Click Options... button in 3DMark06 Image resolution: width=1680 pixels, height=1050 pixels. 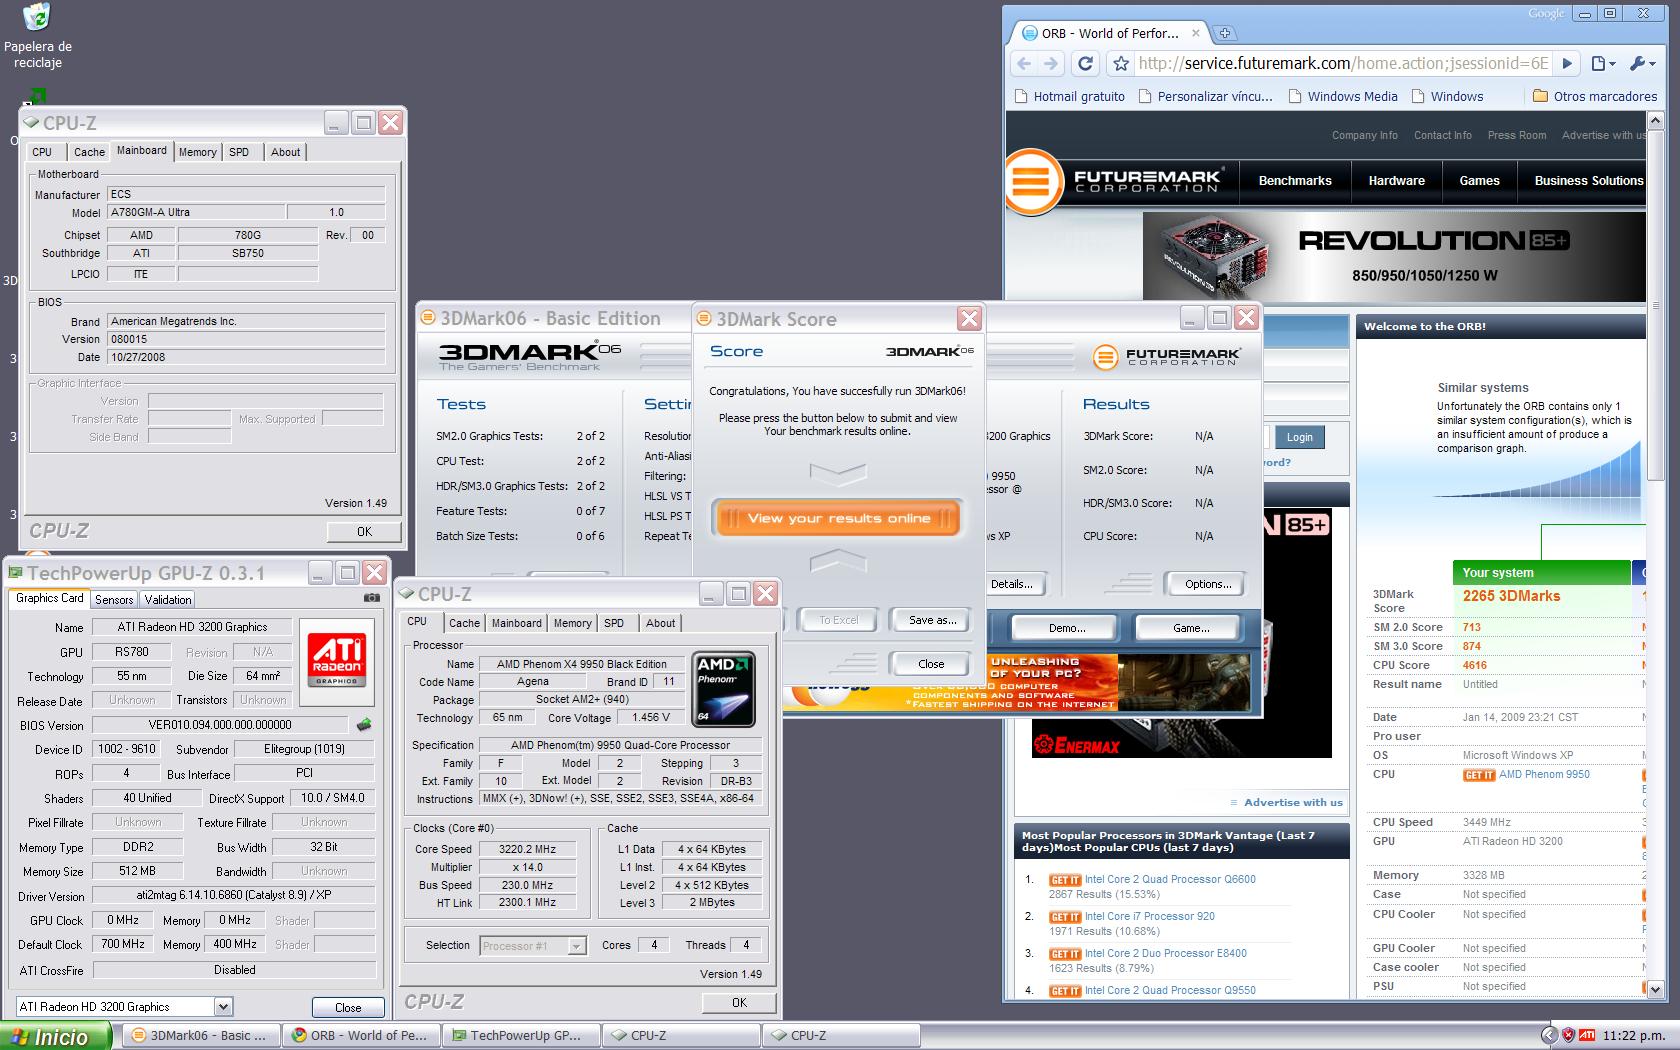coord(1208,584)
